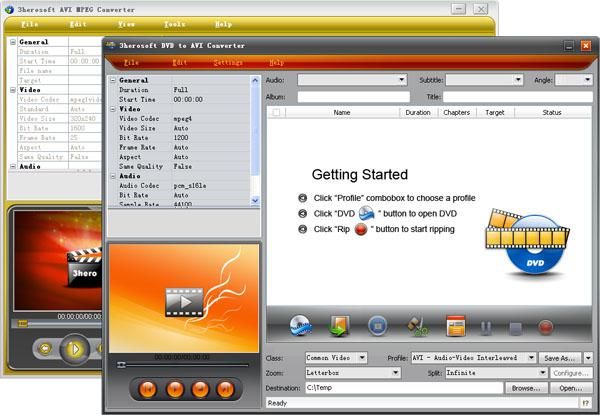The image size is (600, 415).
Task: Click the gray square stop icon in ripping toolbar
Action: 516,328
